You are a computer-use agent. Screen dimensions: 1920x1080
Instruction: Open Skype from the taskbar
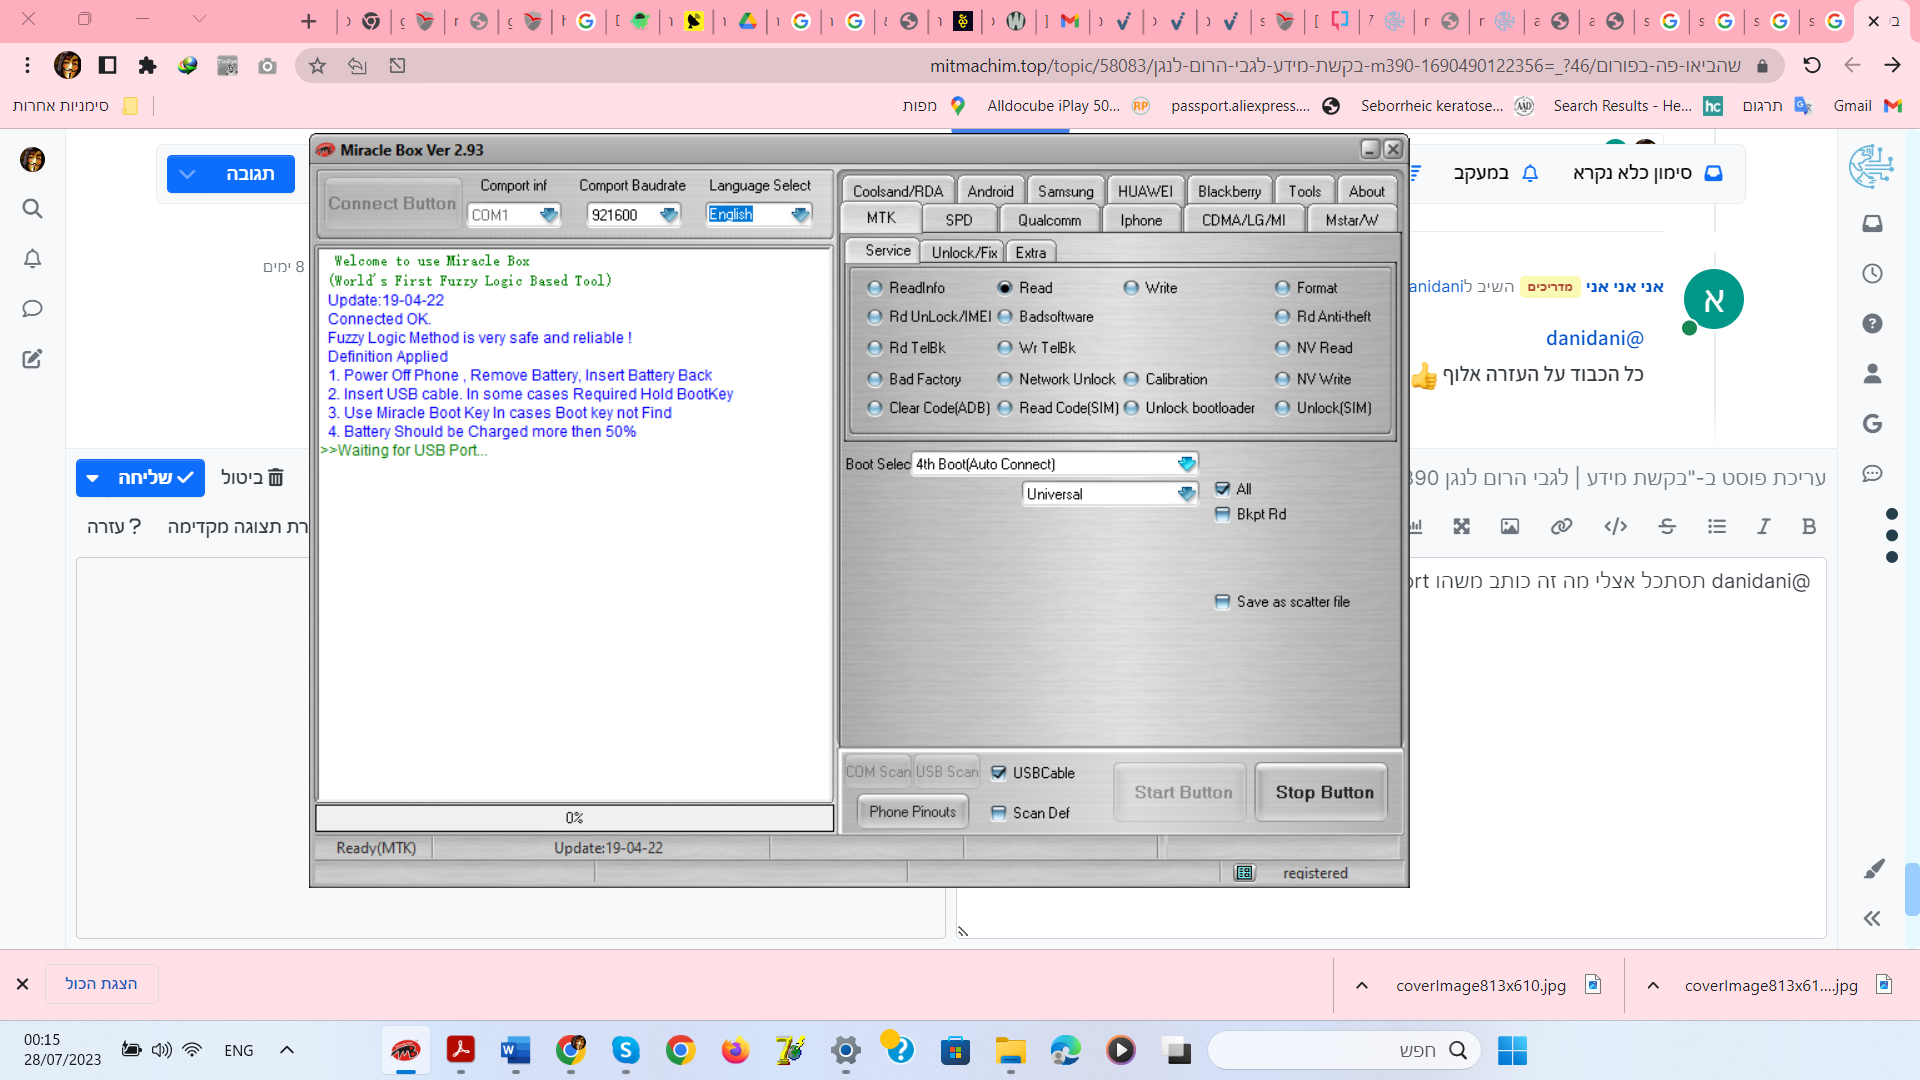(x=625, y=1051)
